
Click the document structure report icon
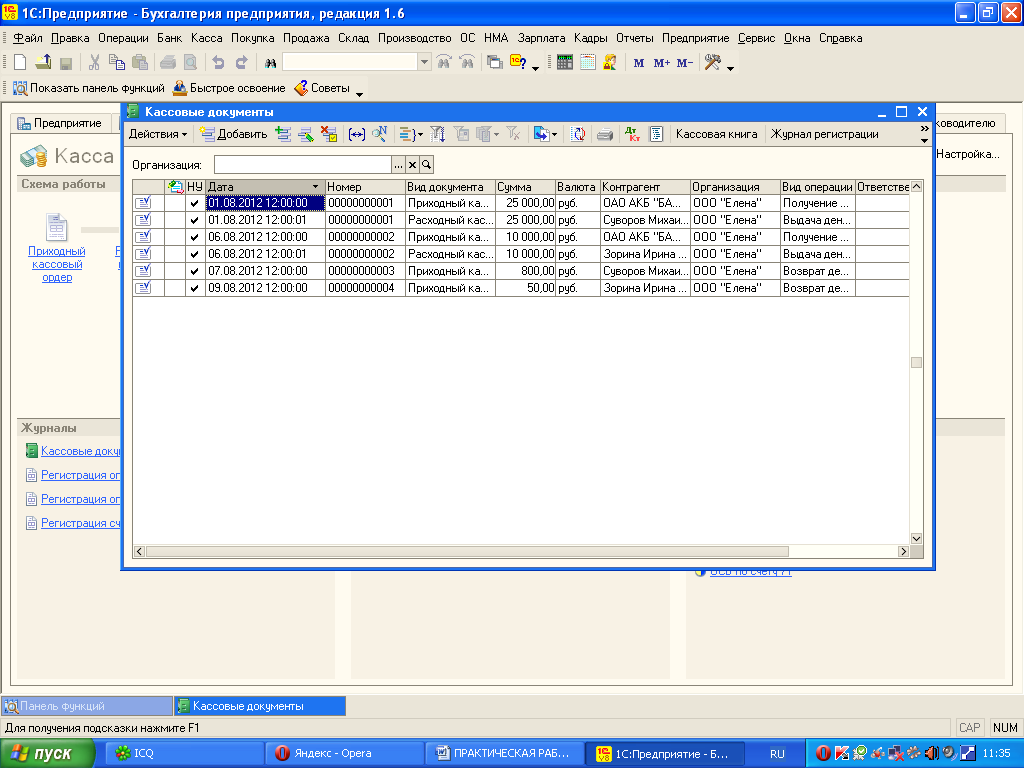[x=656, y=134]
